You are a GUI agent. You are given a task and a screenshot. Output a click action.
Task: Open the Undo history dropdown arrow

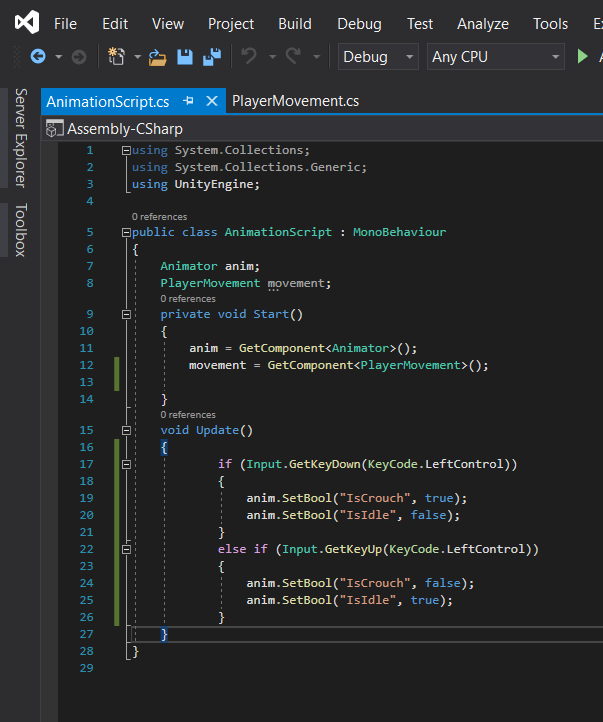pyautogui.click(x=273, y=57)
